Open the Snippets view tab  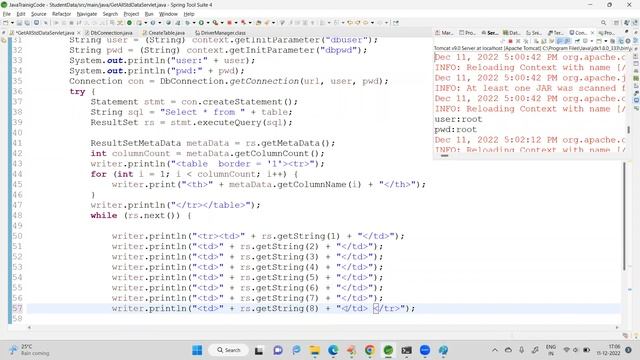click(534, 33)
